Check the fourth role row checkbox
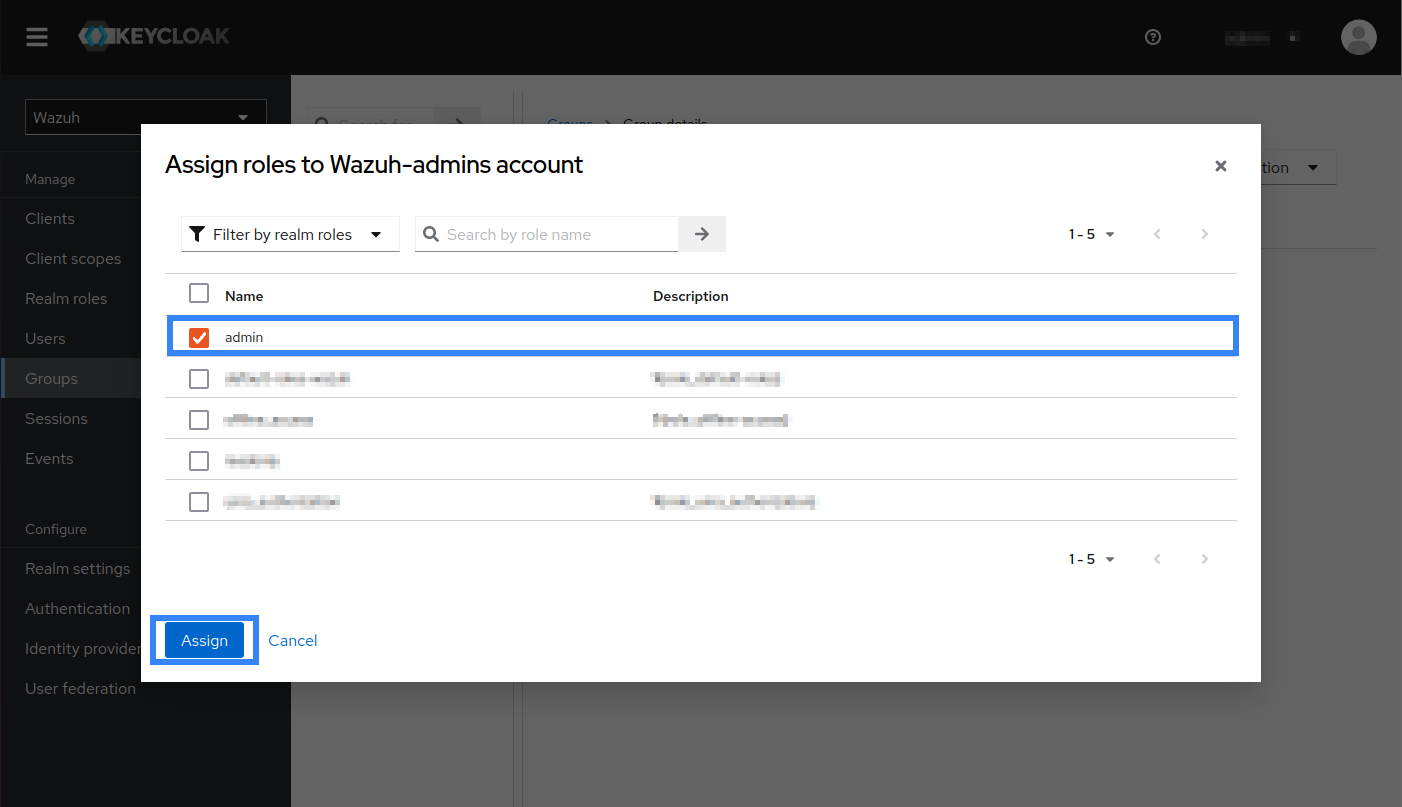 pyautogui.click(x=199, y=461)
